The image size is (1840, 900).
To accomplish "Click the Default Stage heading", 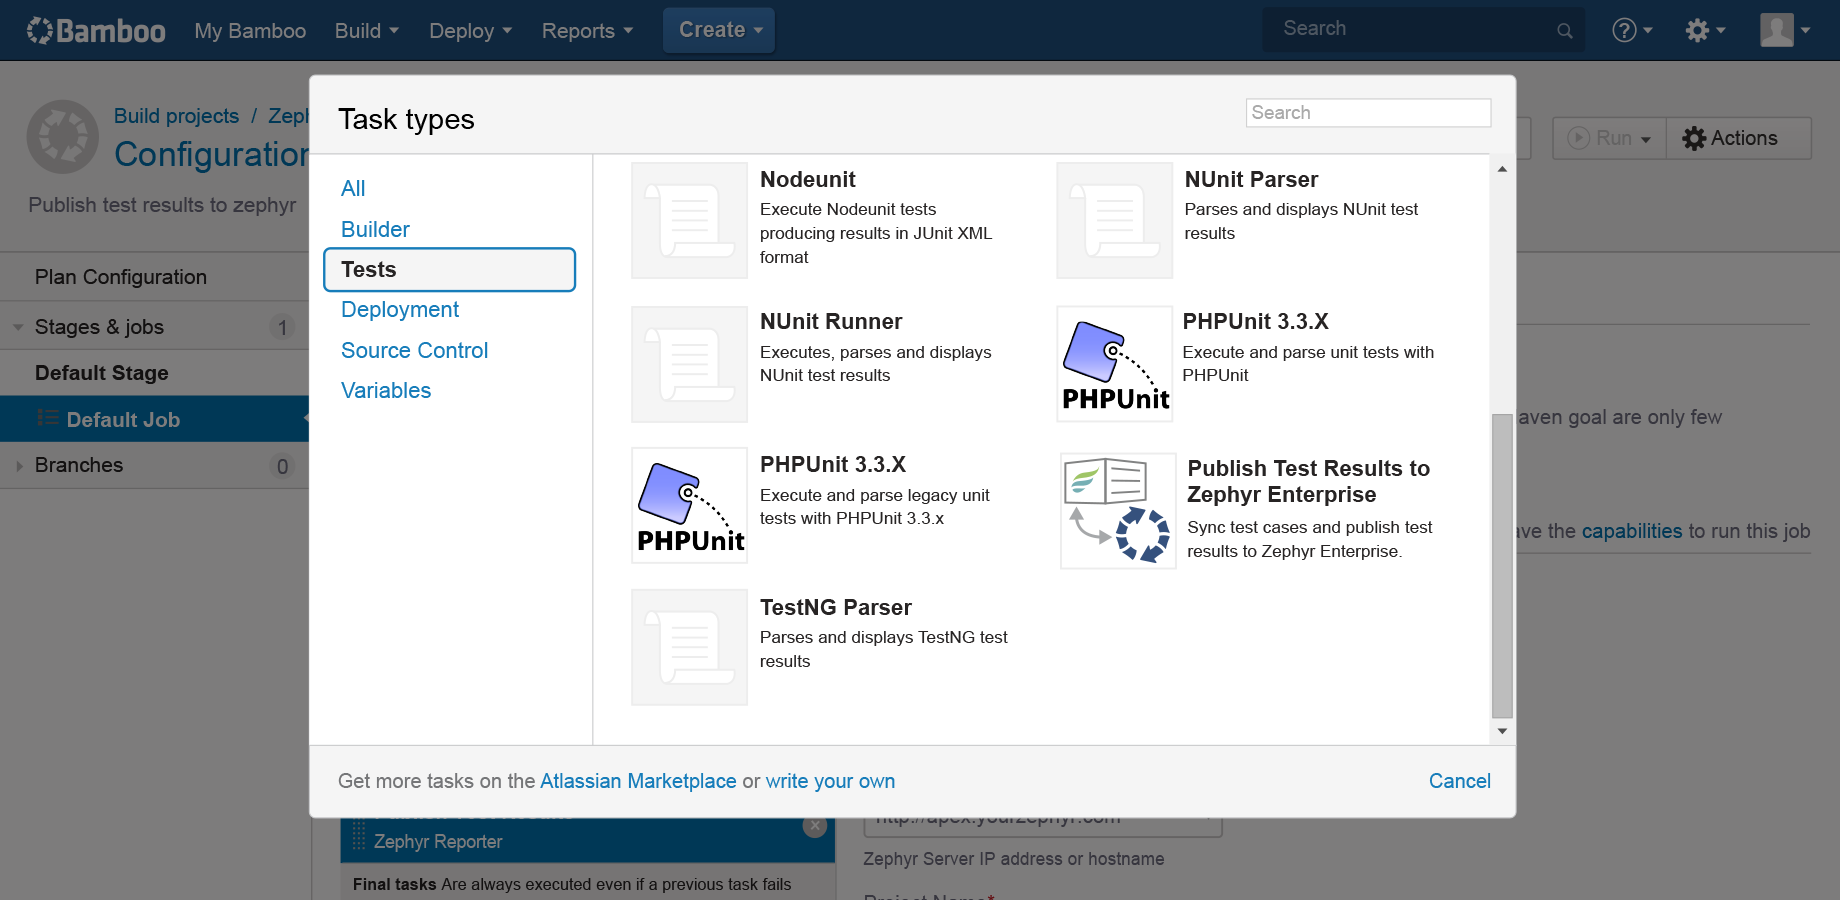I will pyautogui.click(x=101, y=373).
